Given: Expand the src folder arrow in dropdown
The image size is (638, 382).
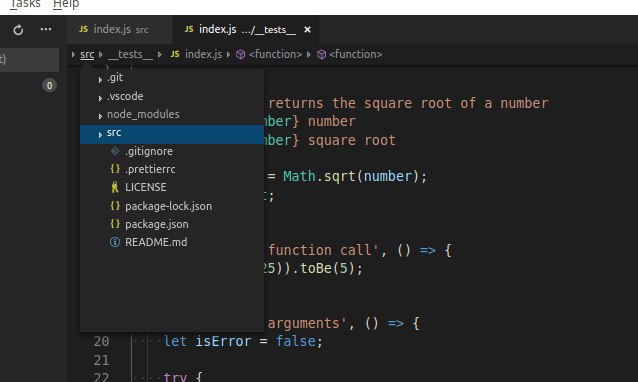Looking at the screenshot, I should 100,135.
